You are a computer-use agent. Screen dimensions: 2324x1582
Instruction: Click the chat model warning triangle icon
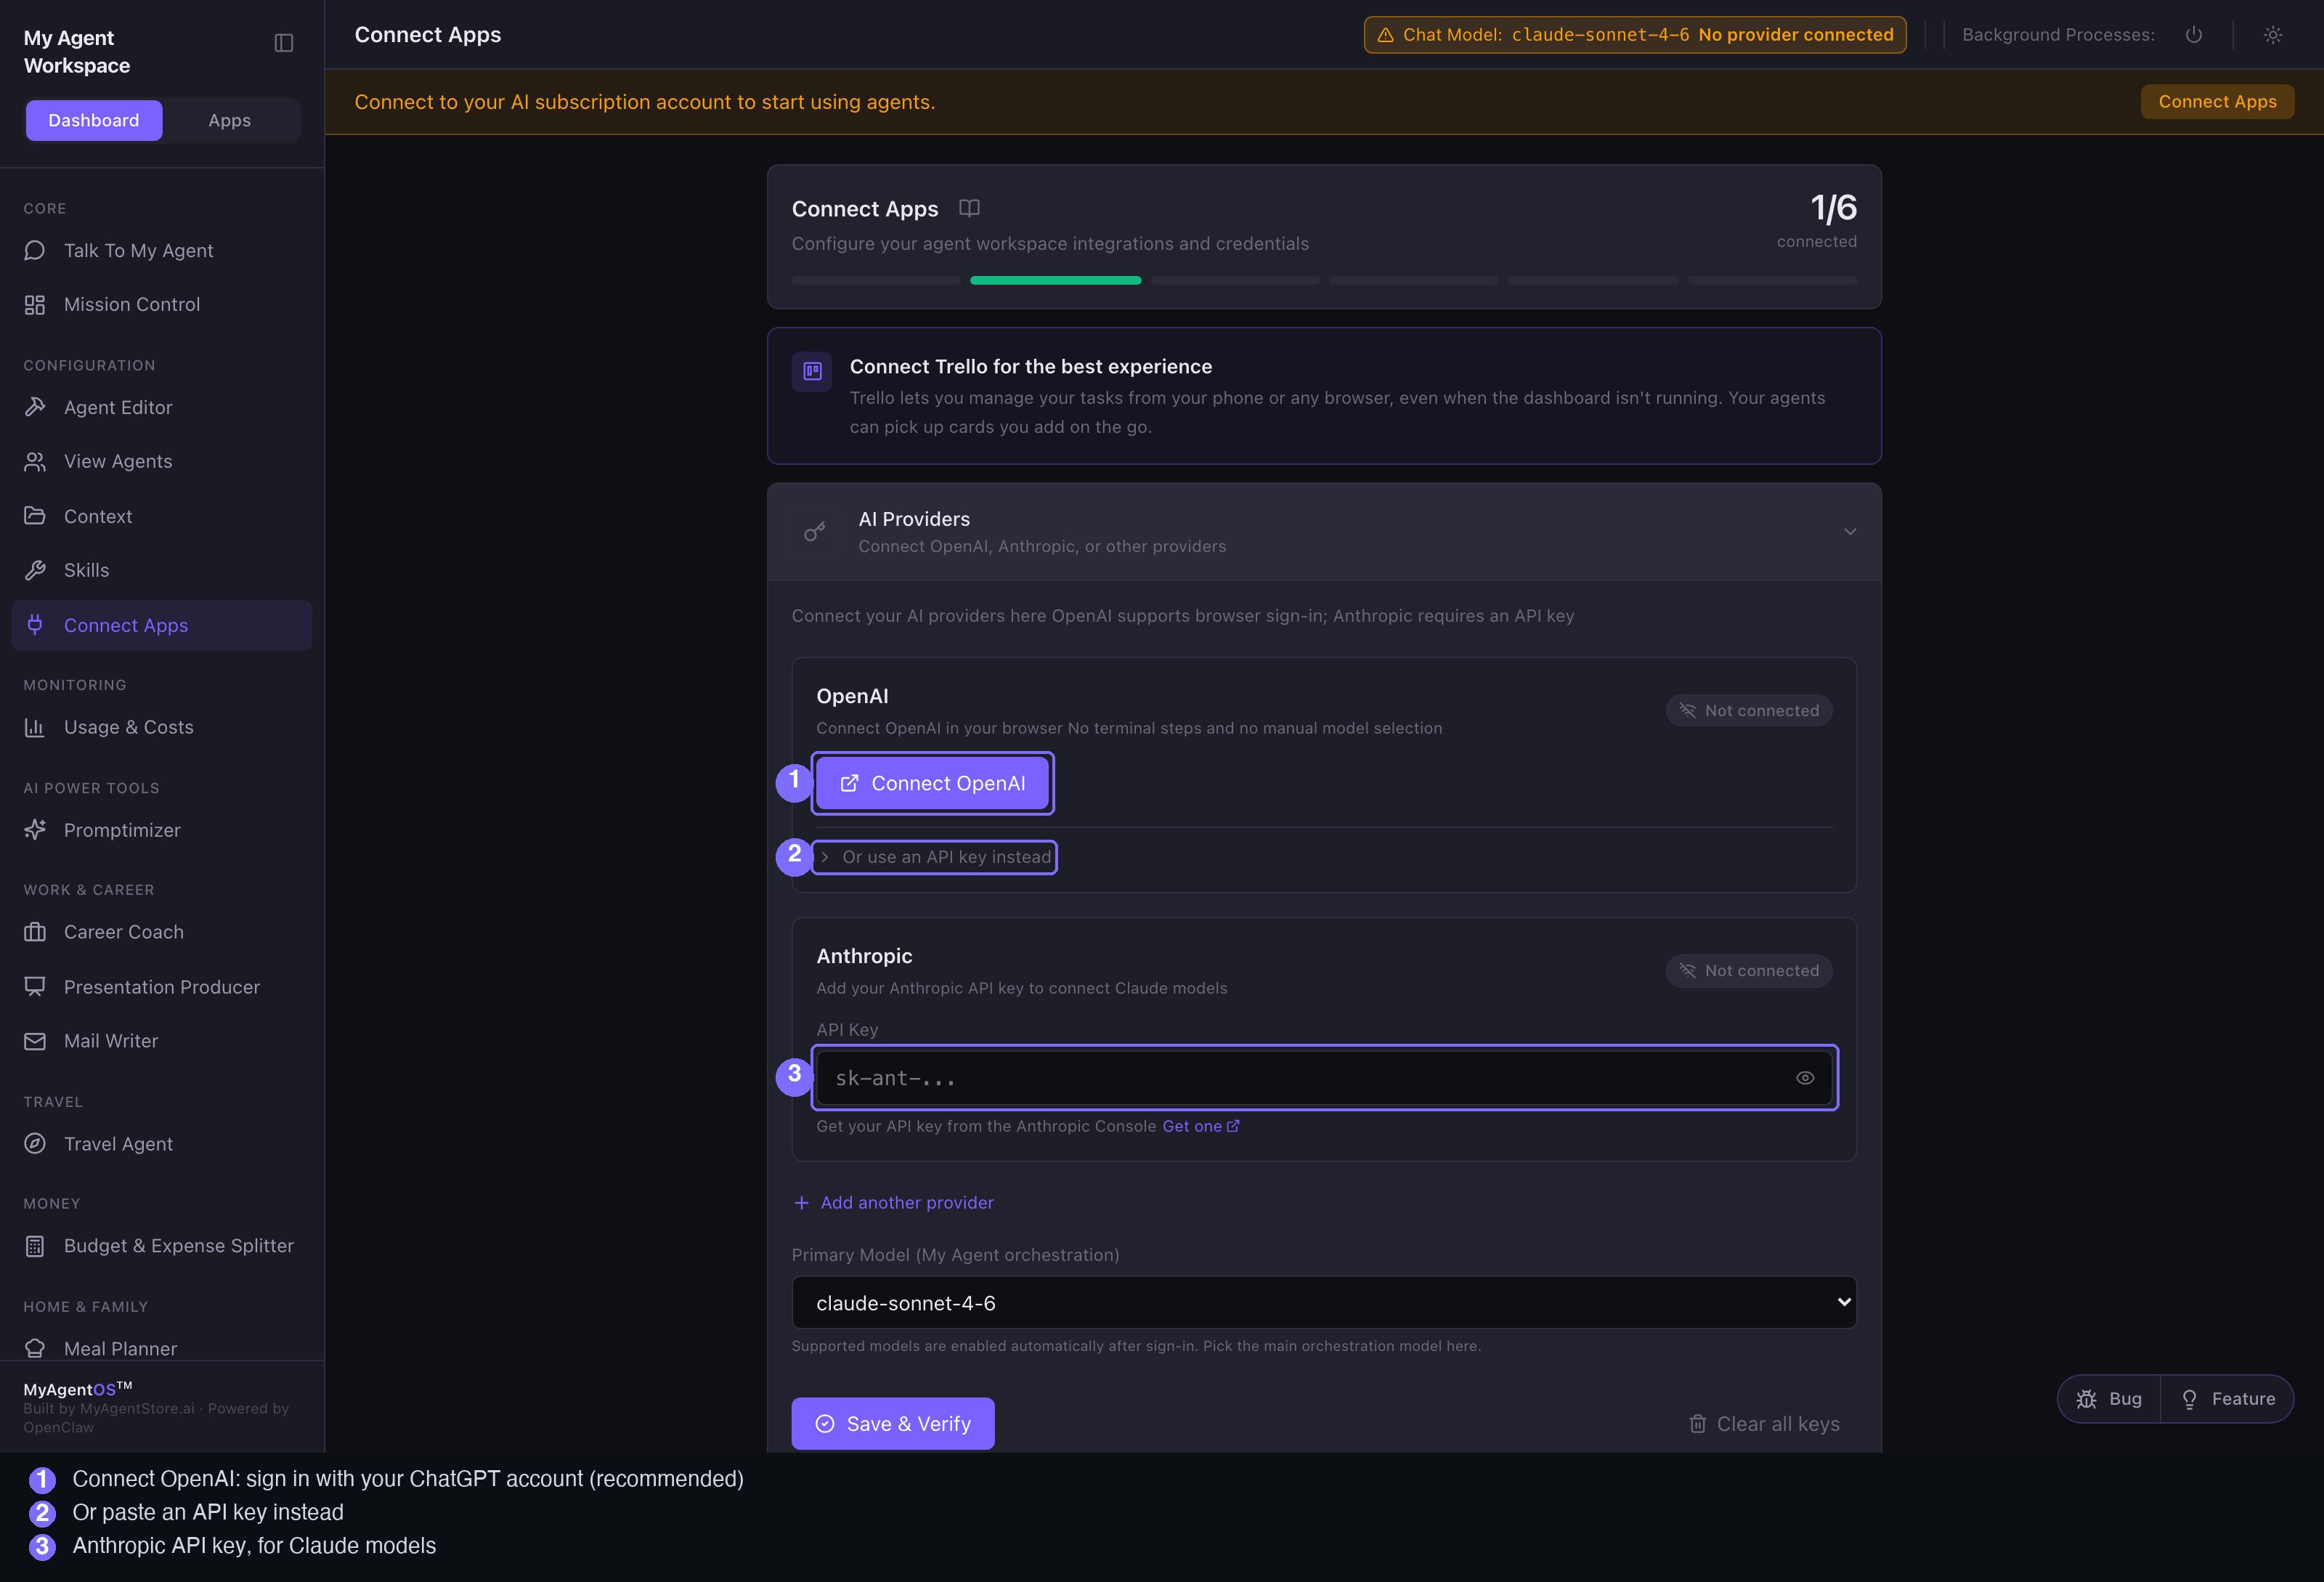click(1386, 35)
